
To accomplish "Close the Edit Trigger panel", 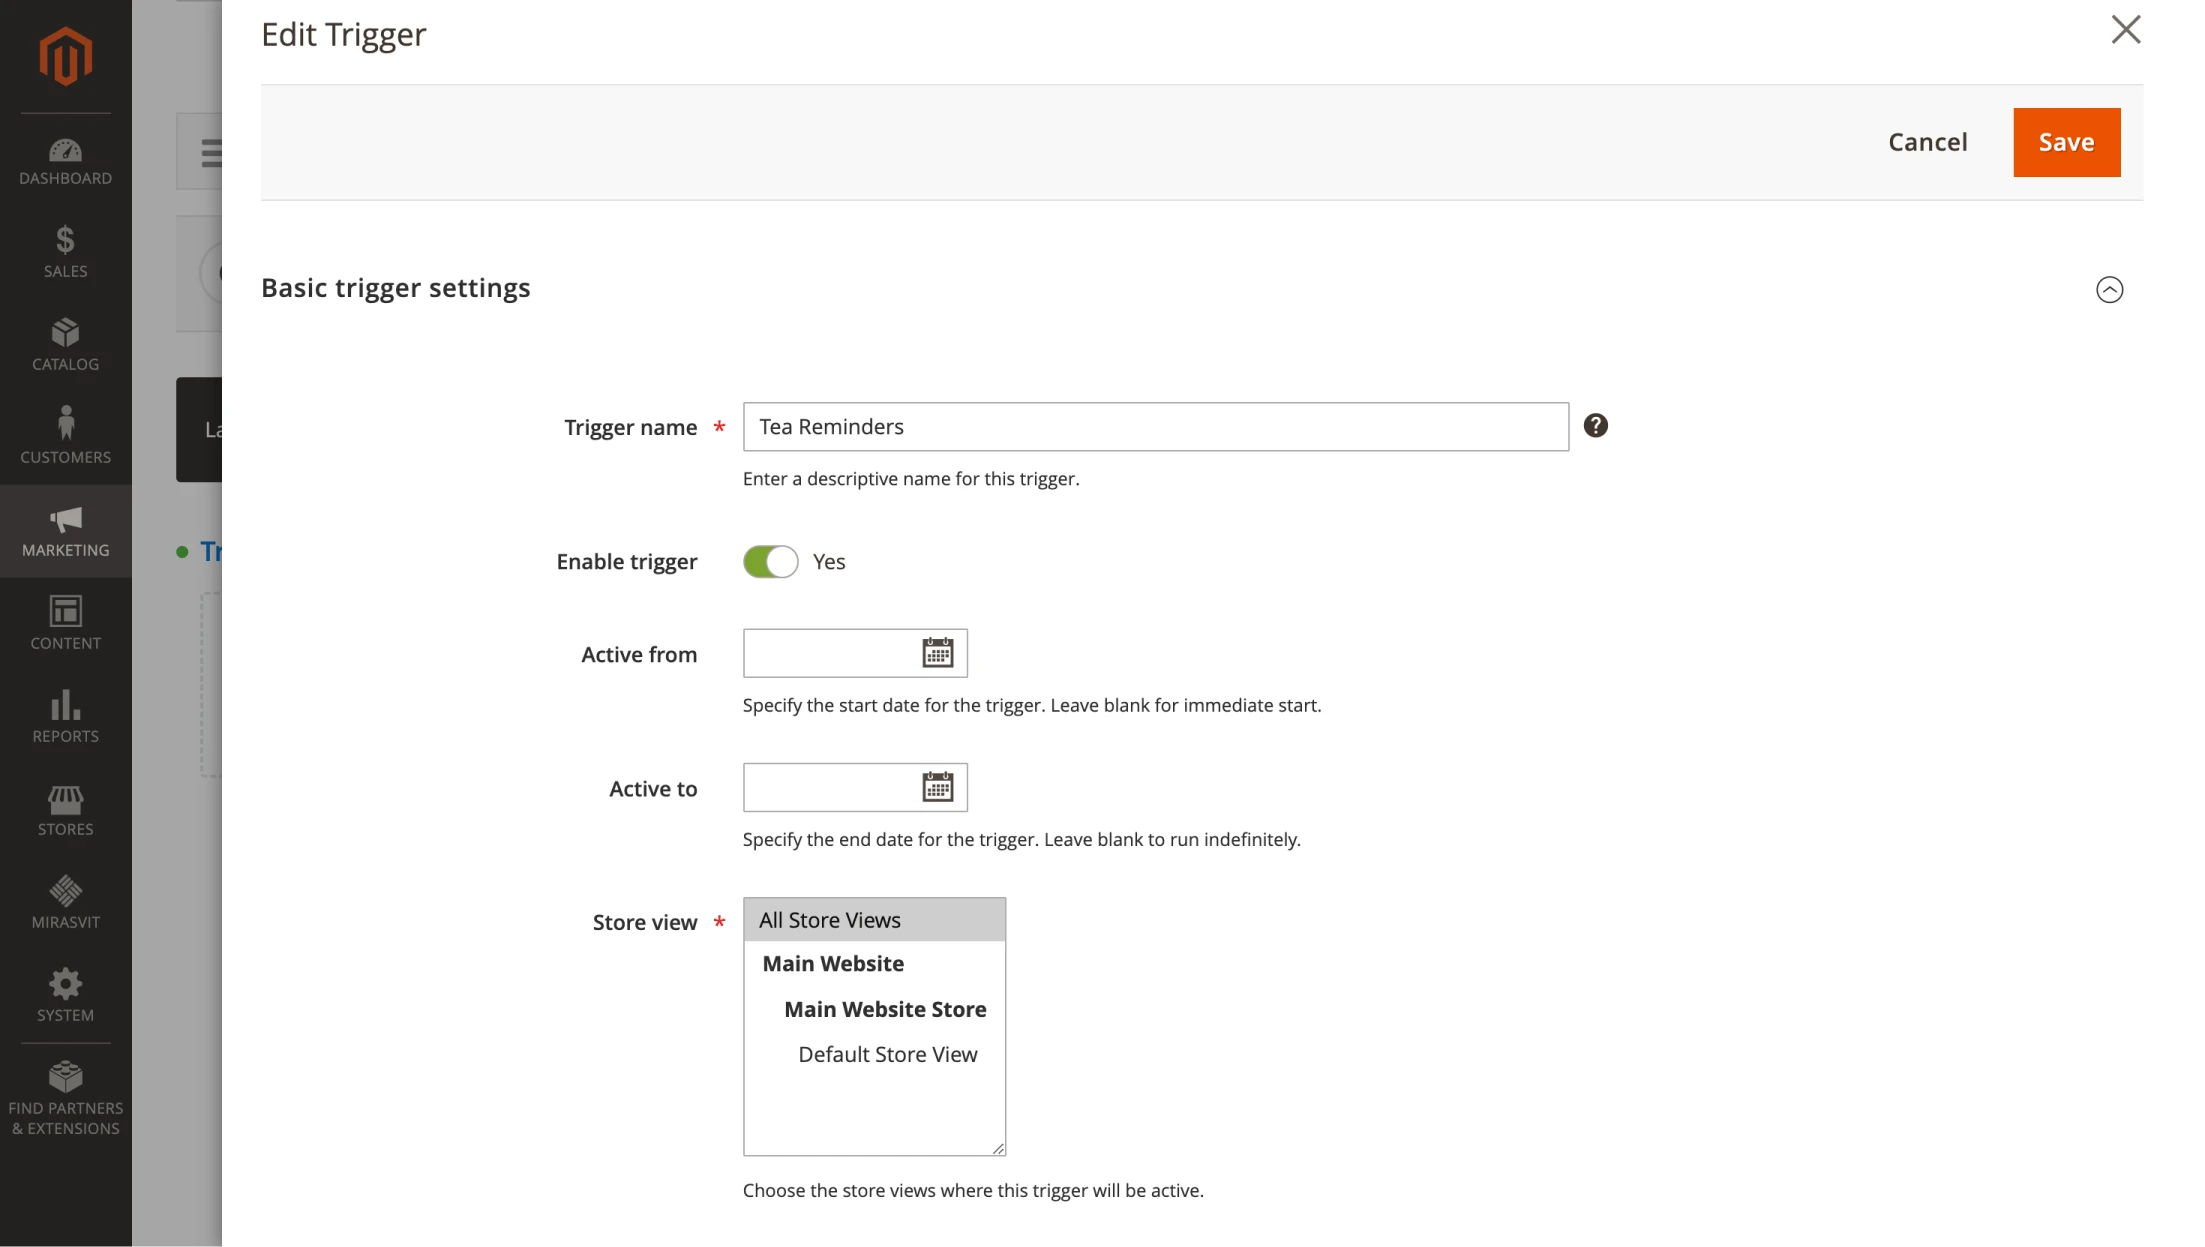I will pos(2125,30).
